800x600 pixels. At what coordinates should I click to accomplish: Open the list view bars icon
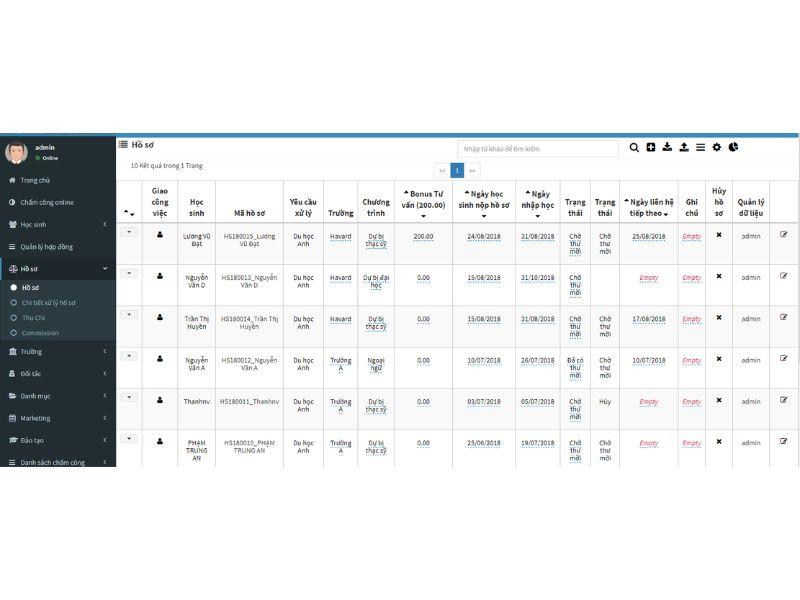tap(701, 147)
